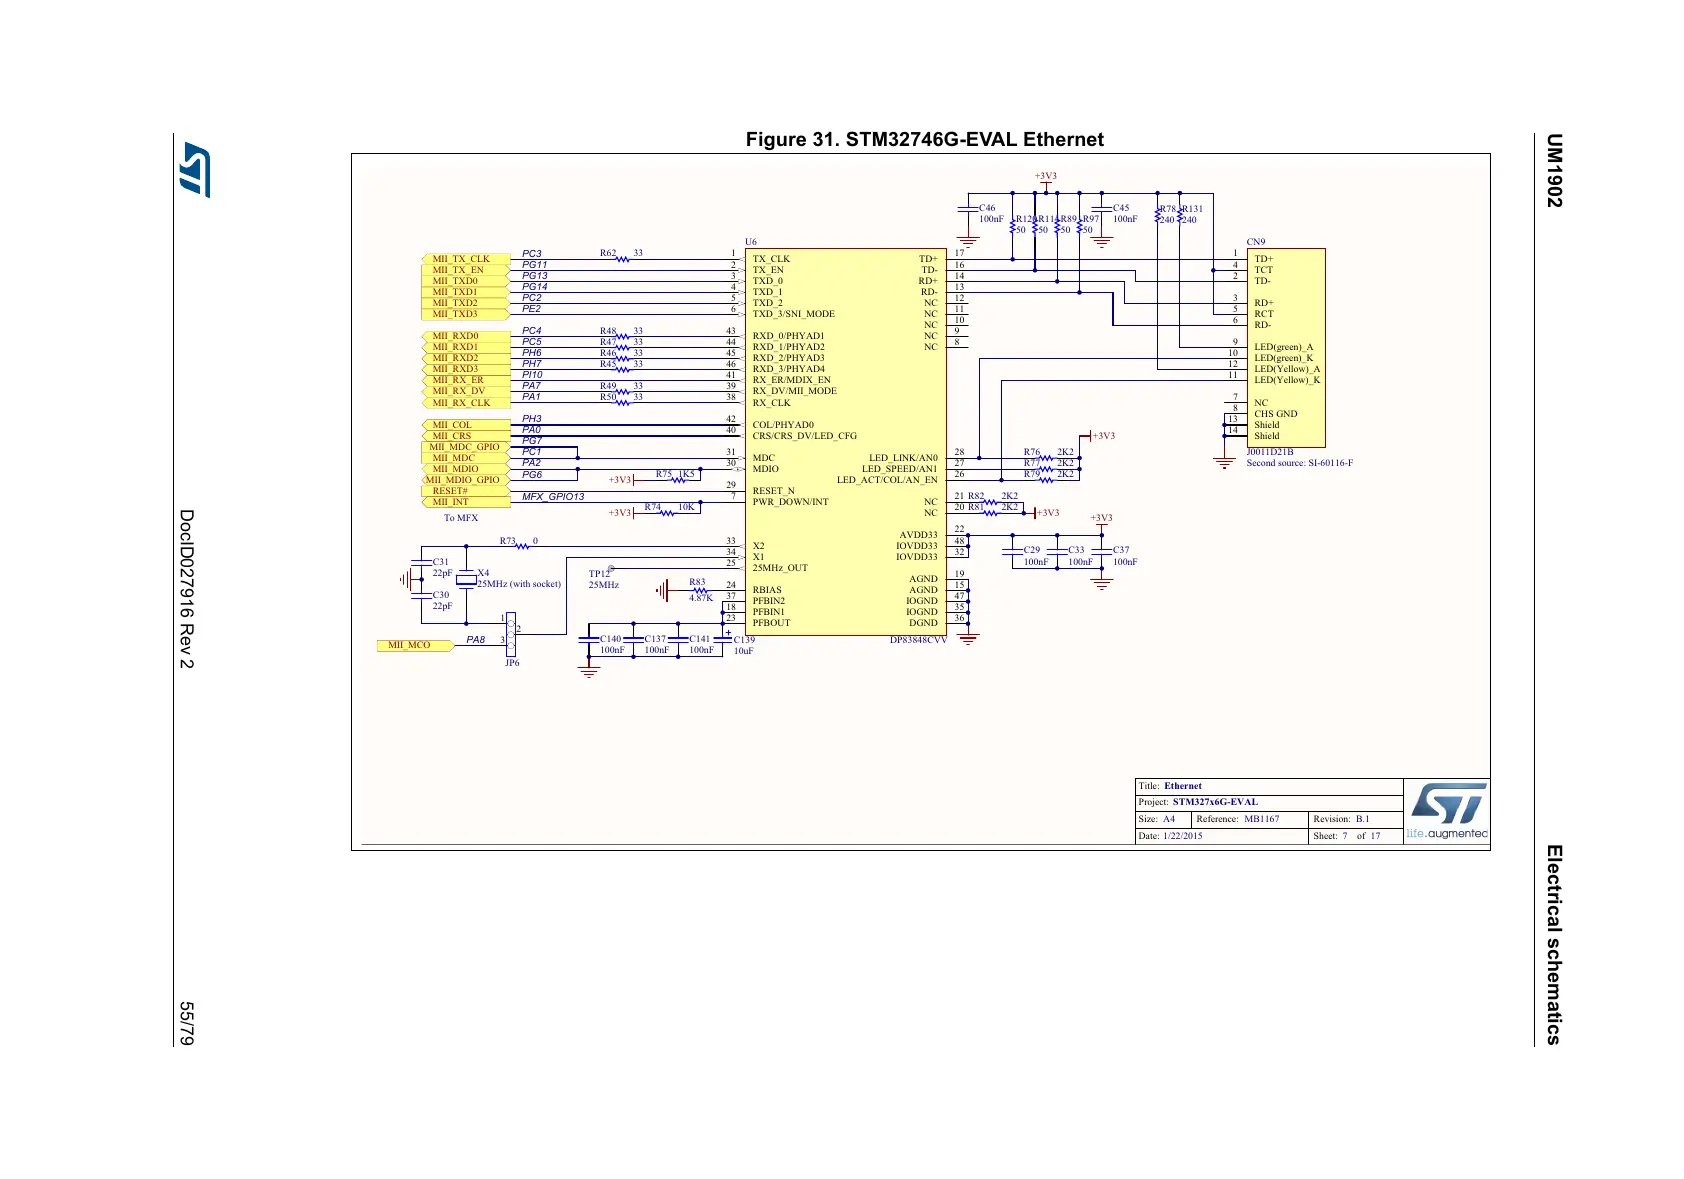Viewport: 1684px width, 1179px height.
Task: Click the TX_CLK pin name inside U6
Action: point(771,259)
